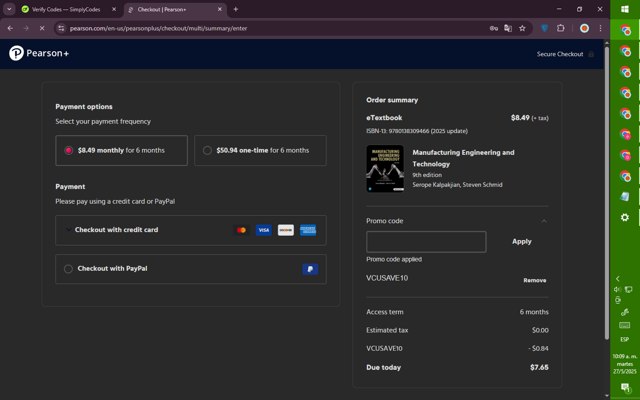The height and width of the screenshot is (400, 640).
Task: Choose Checkout with PayPal option
Action: click(69, 269)
